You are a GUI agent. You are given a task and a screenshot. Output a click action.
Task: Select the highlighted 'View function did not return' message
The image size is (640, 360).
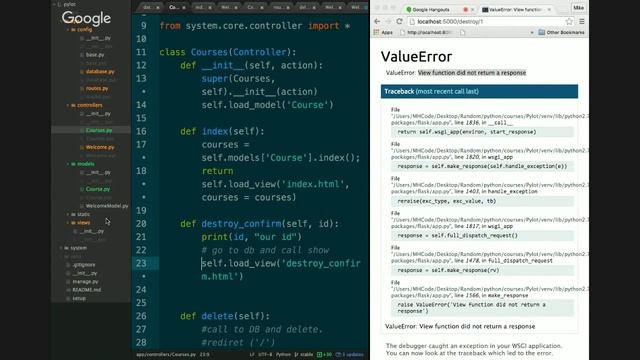472,73
